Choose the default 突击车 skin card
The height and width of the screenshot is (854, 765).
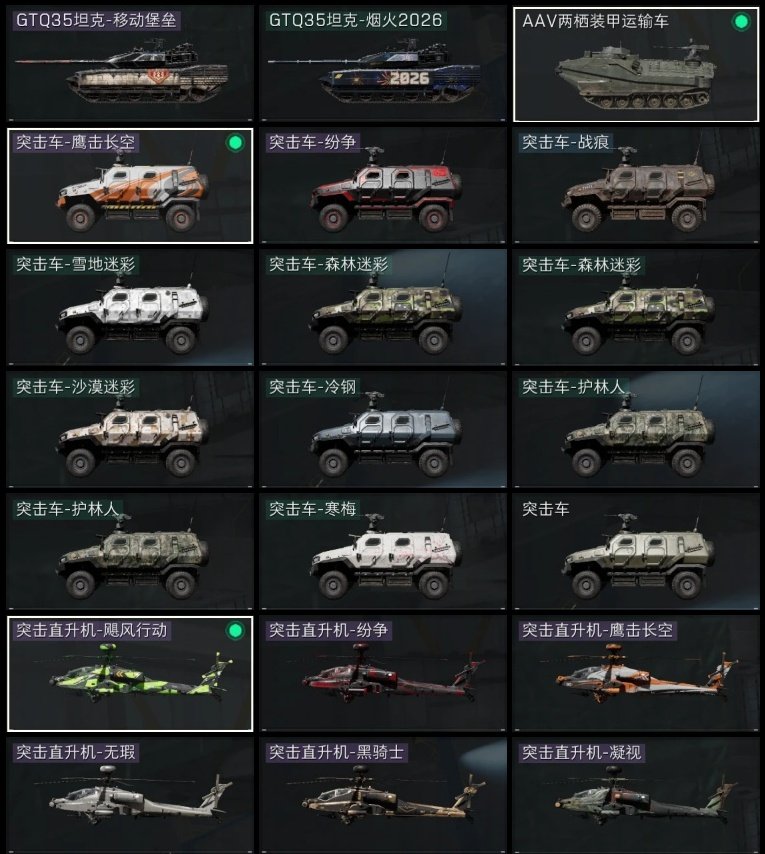pos(636,552)
